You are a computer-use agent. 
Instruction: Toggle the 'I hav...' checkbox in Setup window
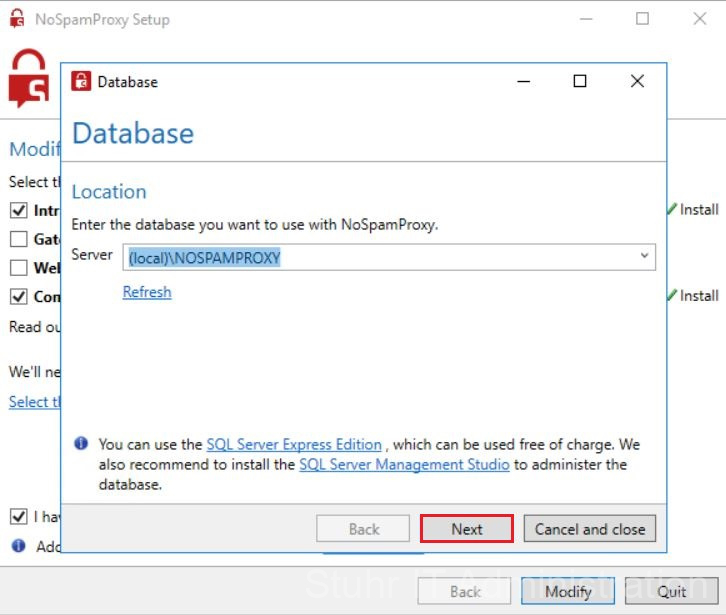coord(19,516)
